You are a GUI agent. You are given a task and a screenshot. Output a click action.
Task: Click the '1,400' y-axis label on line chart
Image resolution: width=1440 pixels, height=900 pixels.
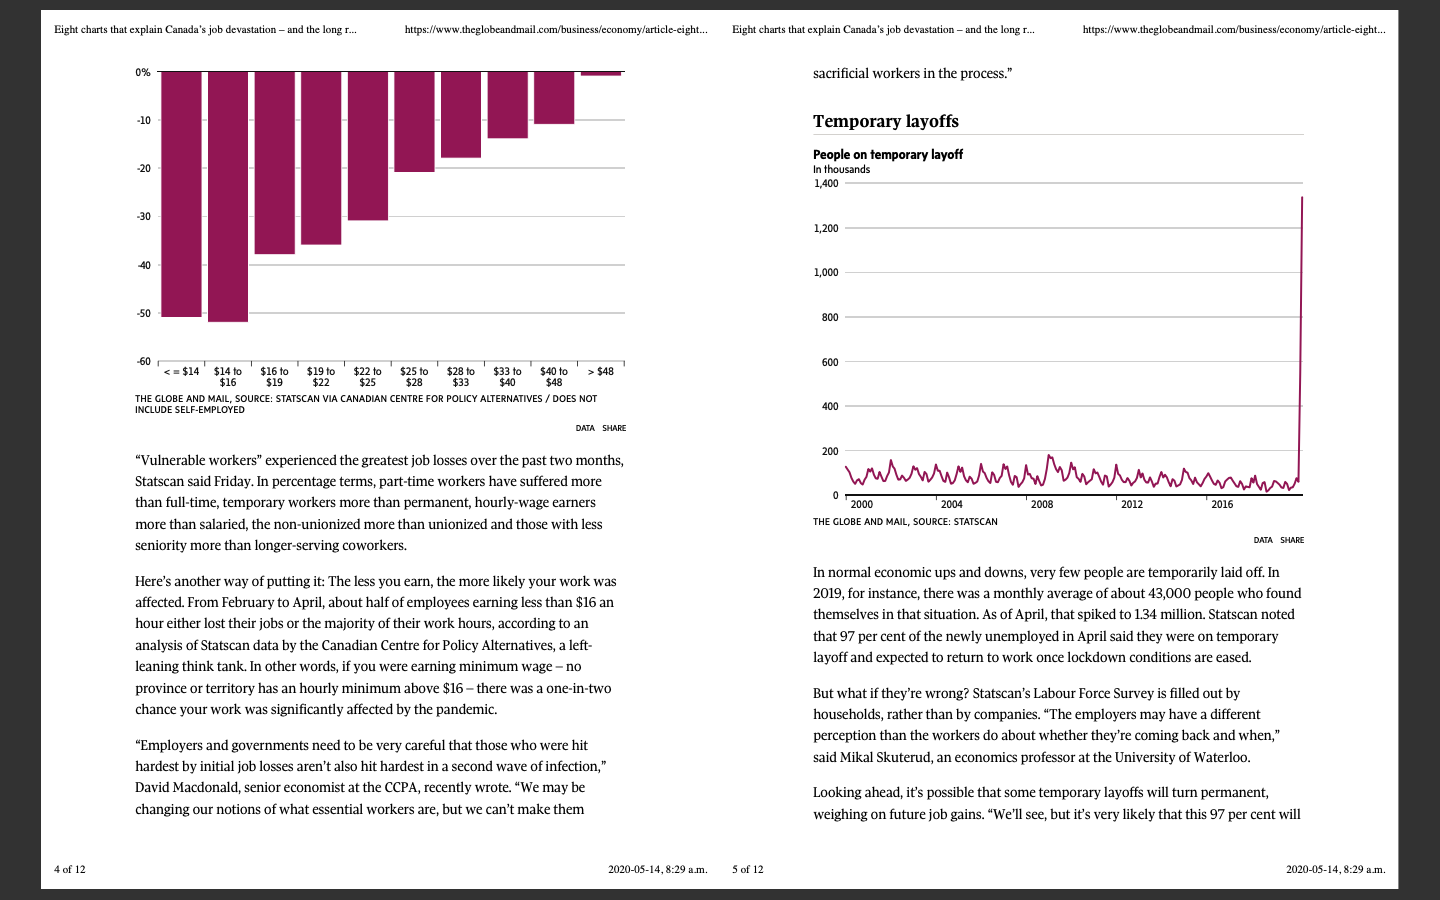(826, 184)
